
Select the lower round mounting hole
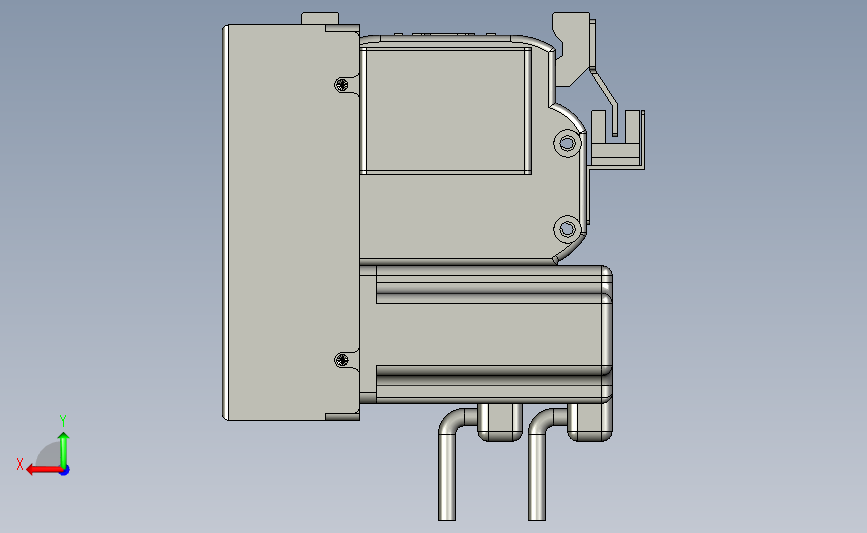click(567, 228)
